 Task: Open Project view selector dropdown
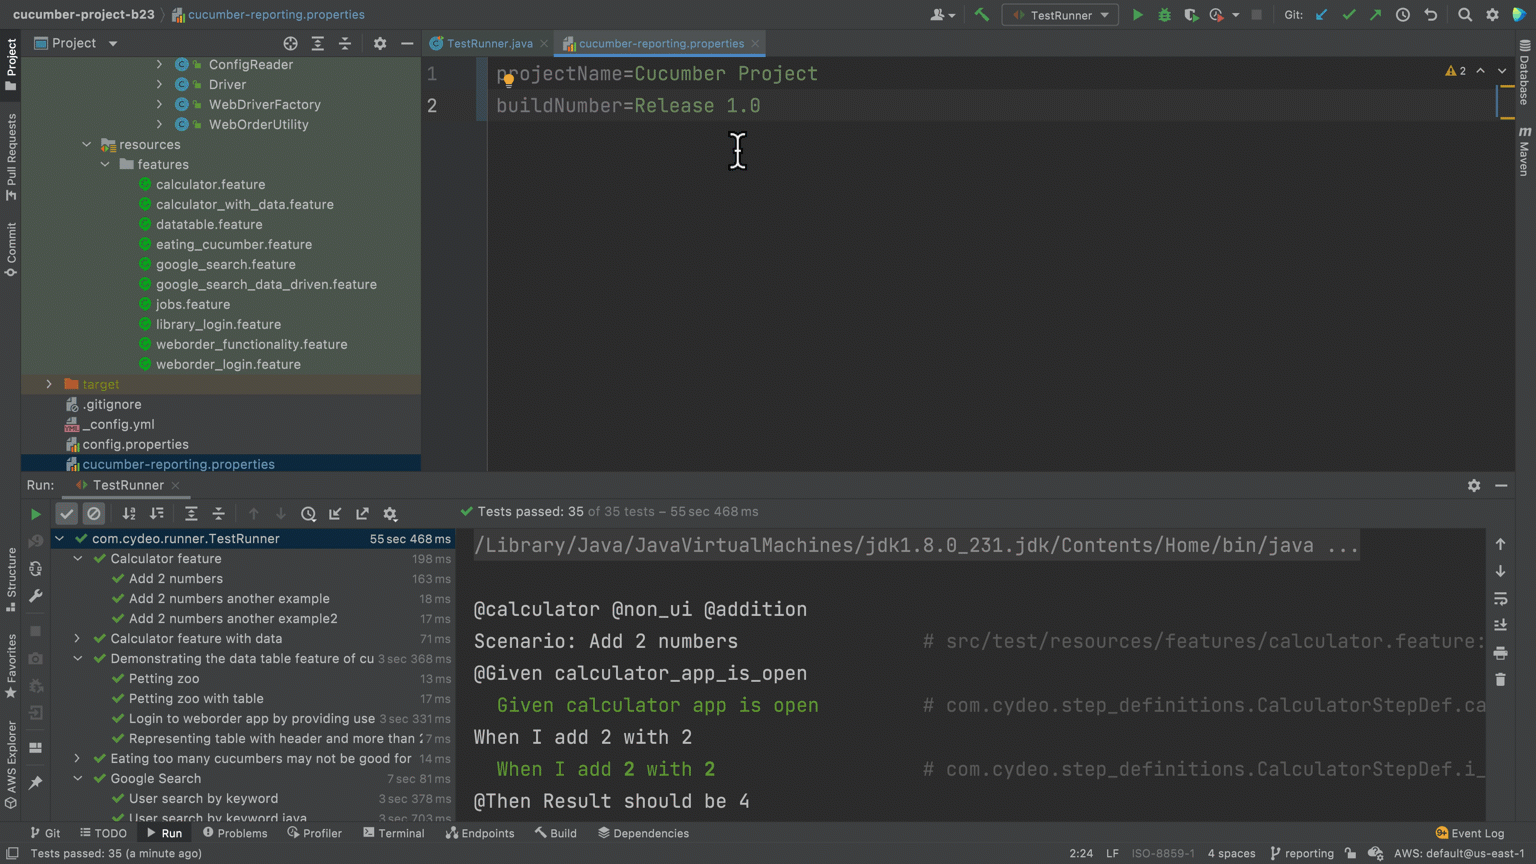point(77,43)
